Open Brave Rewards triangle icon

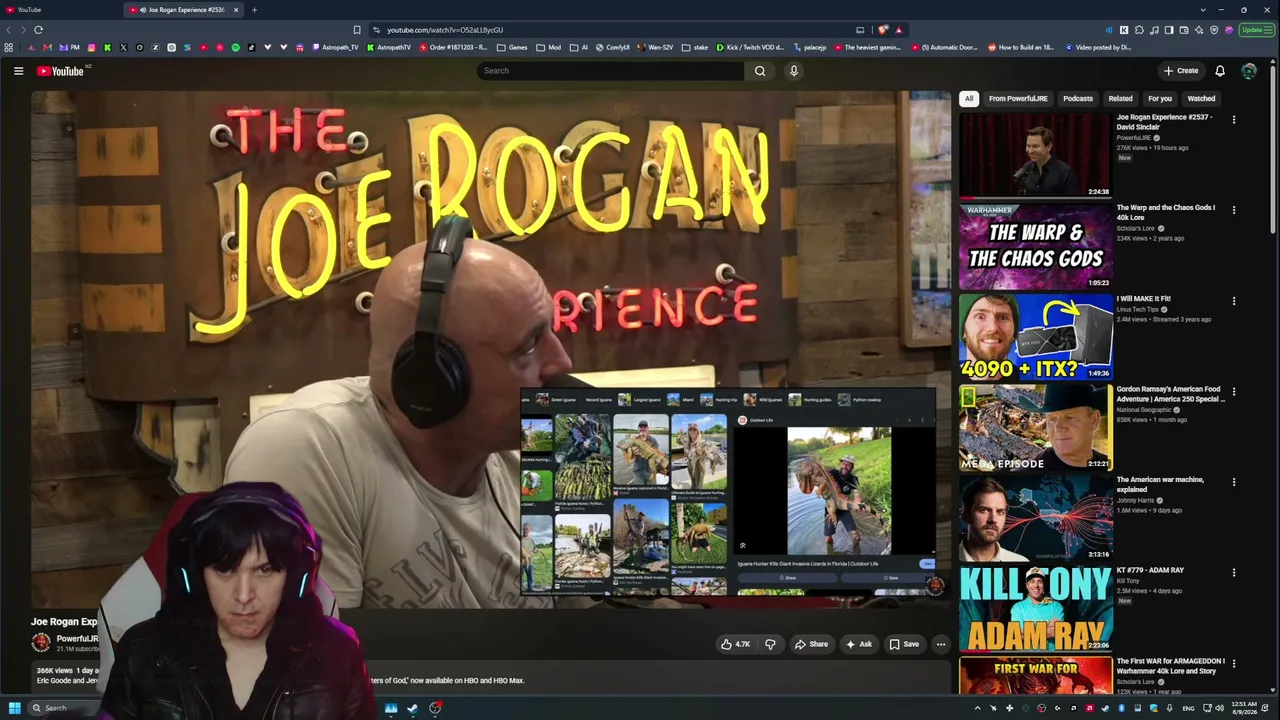click(899, 30)
